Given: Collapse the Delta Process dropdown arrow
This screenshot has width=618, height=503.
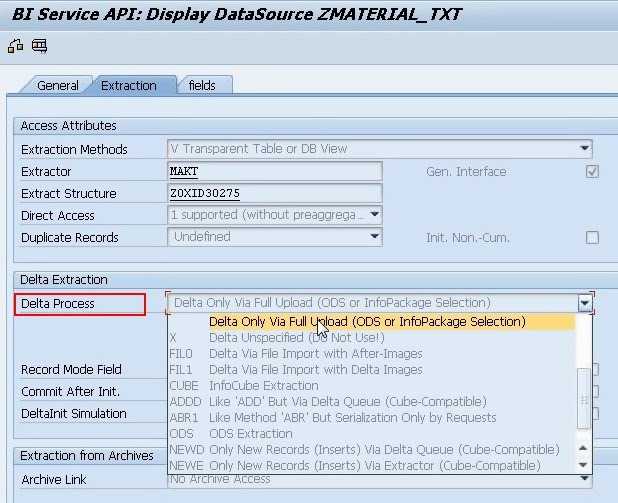Looking at the screenshot, I should [585, 303].
